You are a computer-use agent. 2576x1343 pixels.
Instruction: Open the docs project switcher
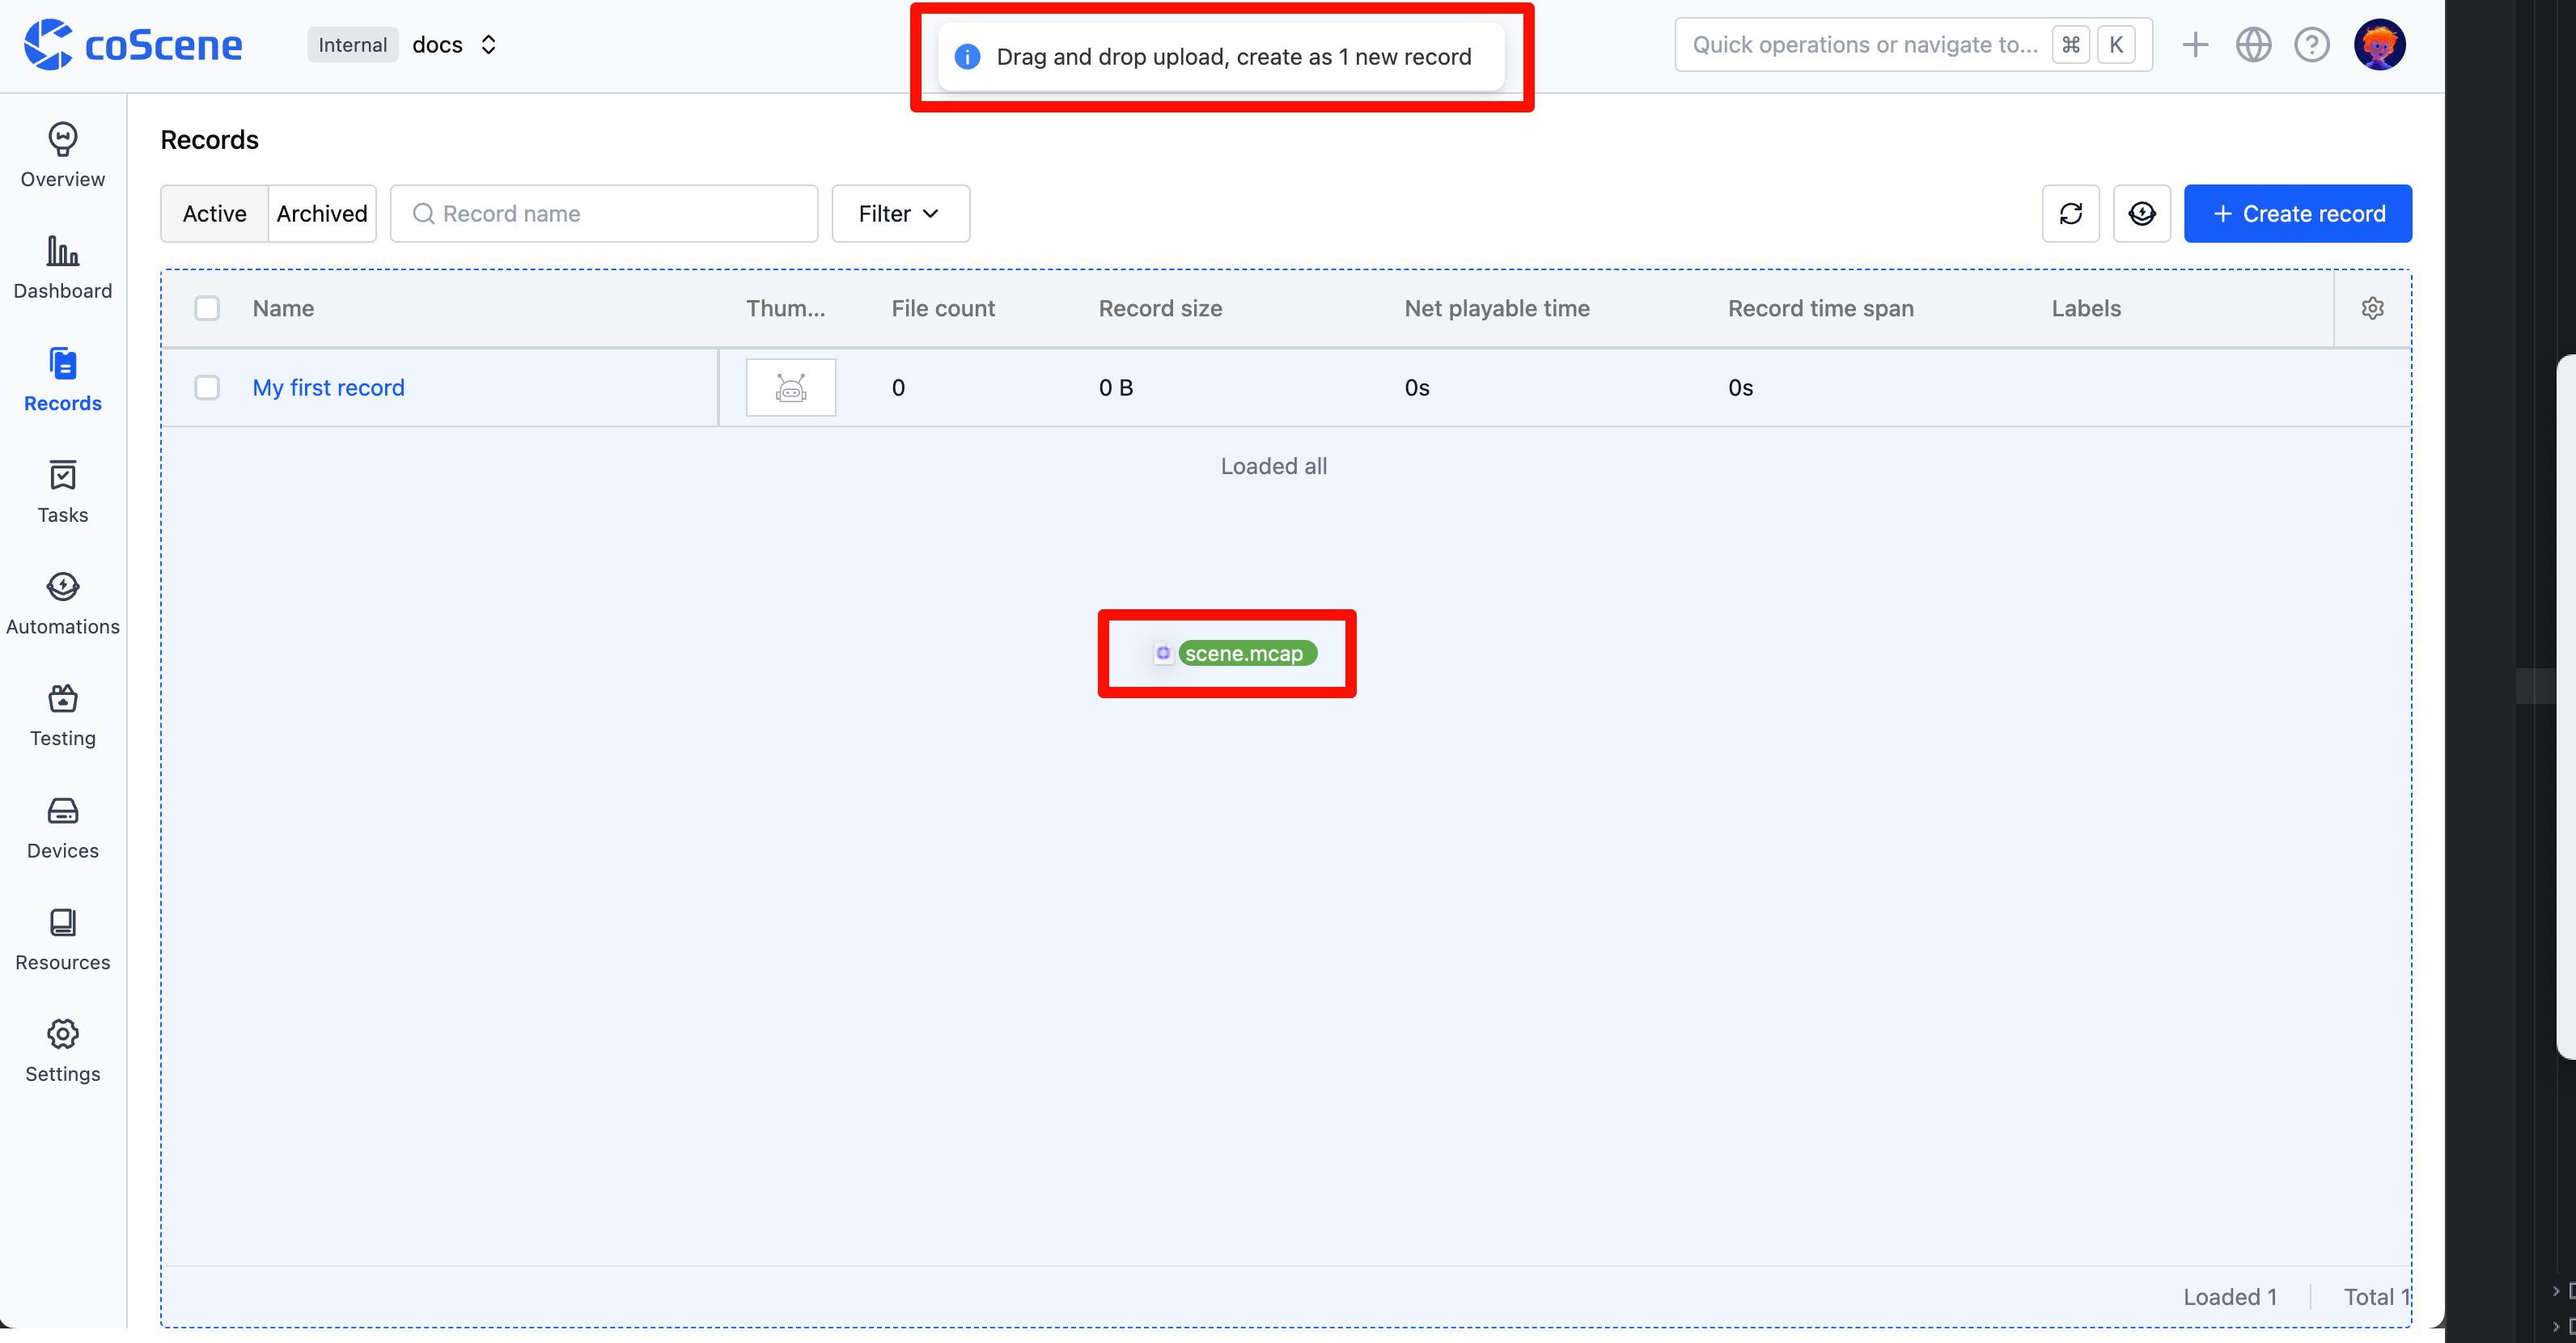pyautogui.click(x=455, y=45)
